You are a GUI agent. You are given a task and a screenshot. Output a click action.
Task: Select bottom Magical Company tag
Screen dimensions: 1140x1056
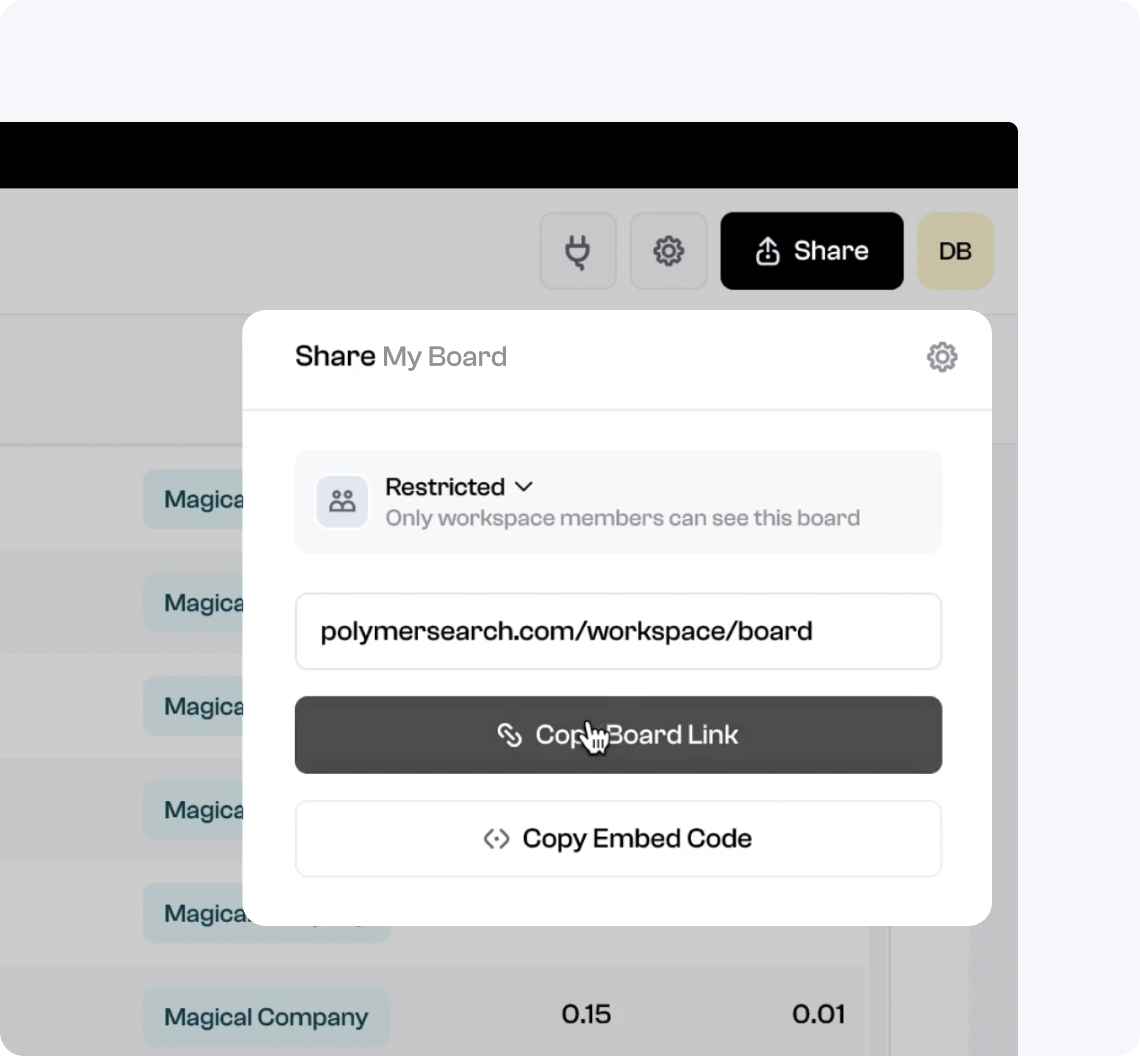(x=266, y=1017)
